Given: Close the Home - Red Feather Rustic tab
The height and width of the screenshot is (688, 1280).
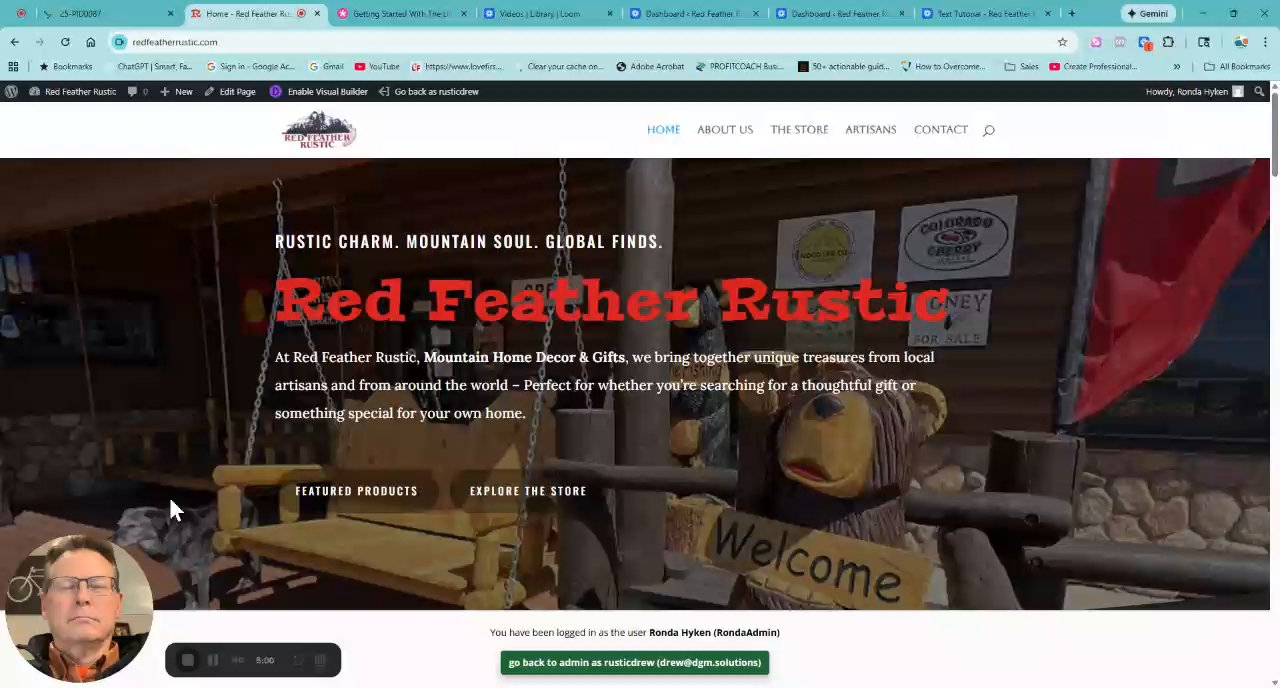Looking at the screenshot, I should [x=317, y=14].
